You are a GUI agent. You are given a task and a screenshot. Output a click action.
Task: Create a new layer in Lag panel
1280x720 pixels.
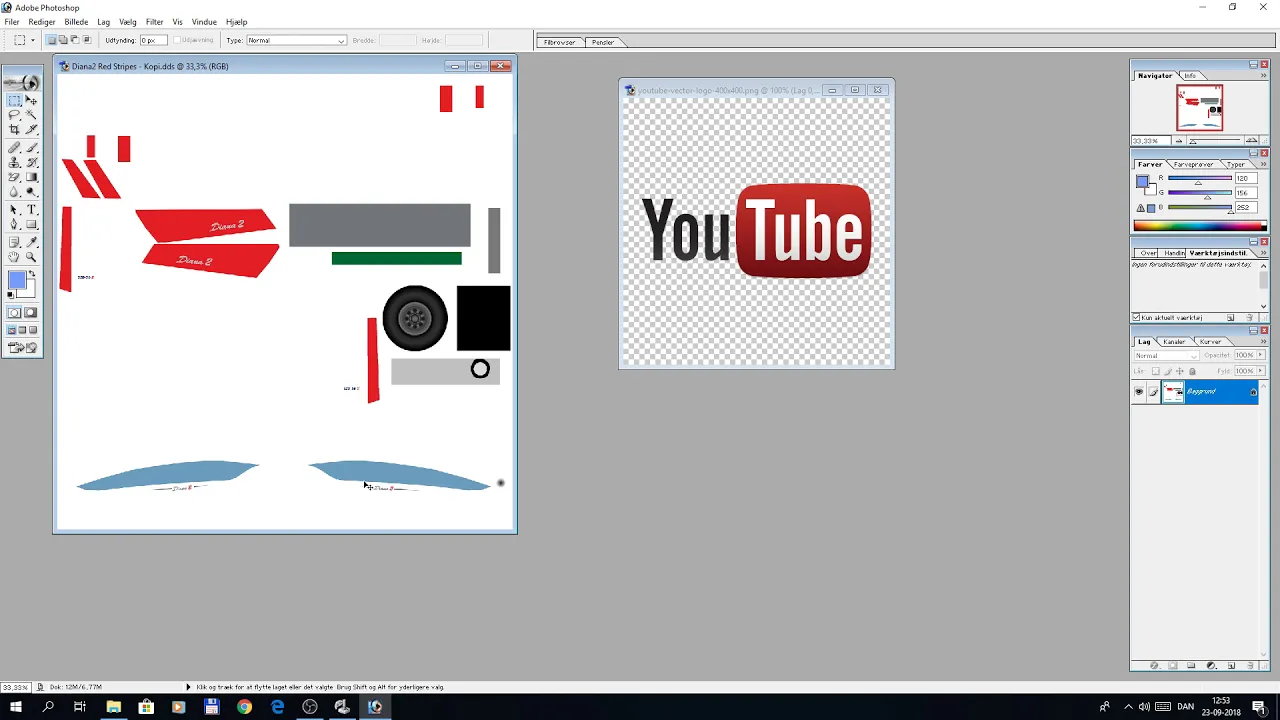pos(1231,665)
